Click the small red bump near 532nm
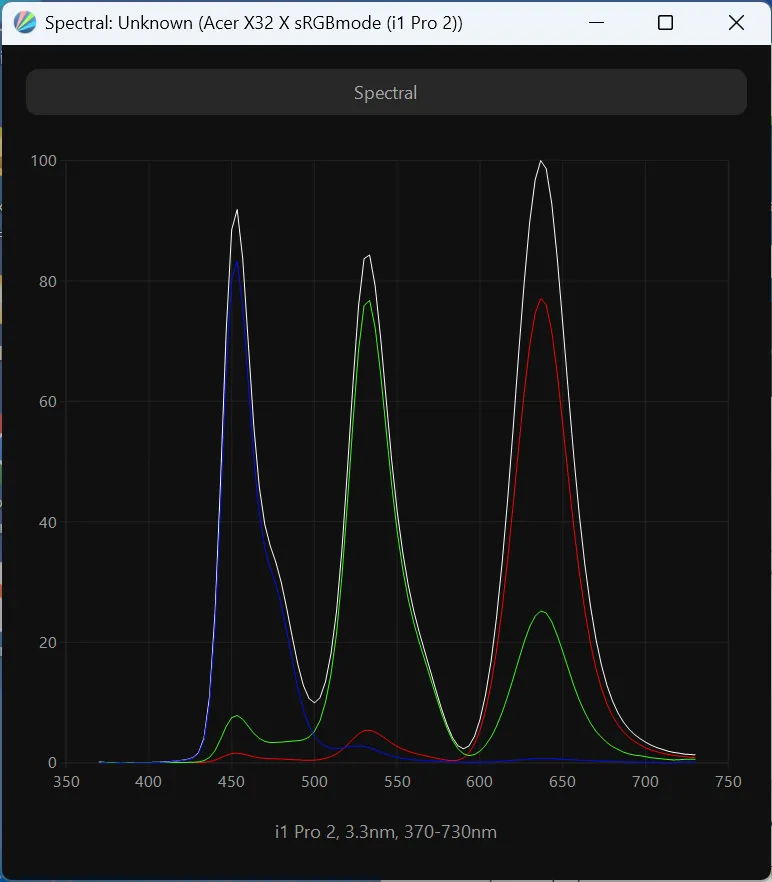This screenshot has width=772, height=882. [368, 730]
